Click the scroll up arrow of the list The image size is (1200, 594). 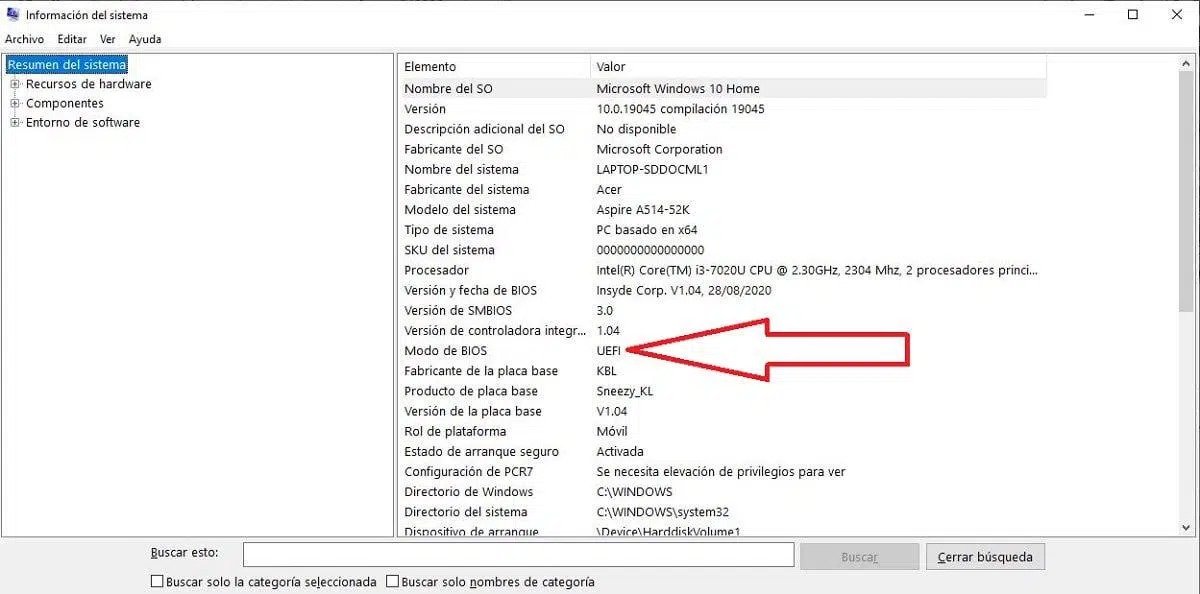coord(1188,63)
